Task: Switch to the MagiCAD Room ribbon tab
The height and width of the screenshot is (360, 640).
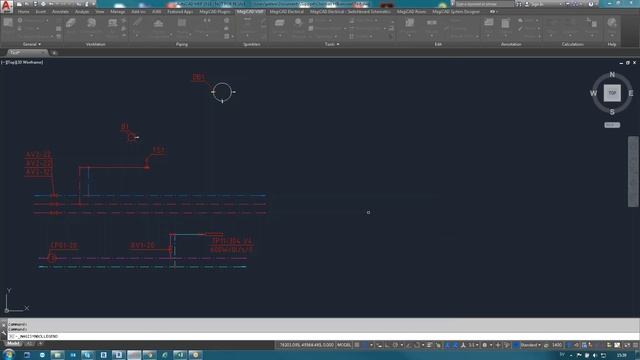Action: [x=411, y=12]
